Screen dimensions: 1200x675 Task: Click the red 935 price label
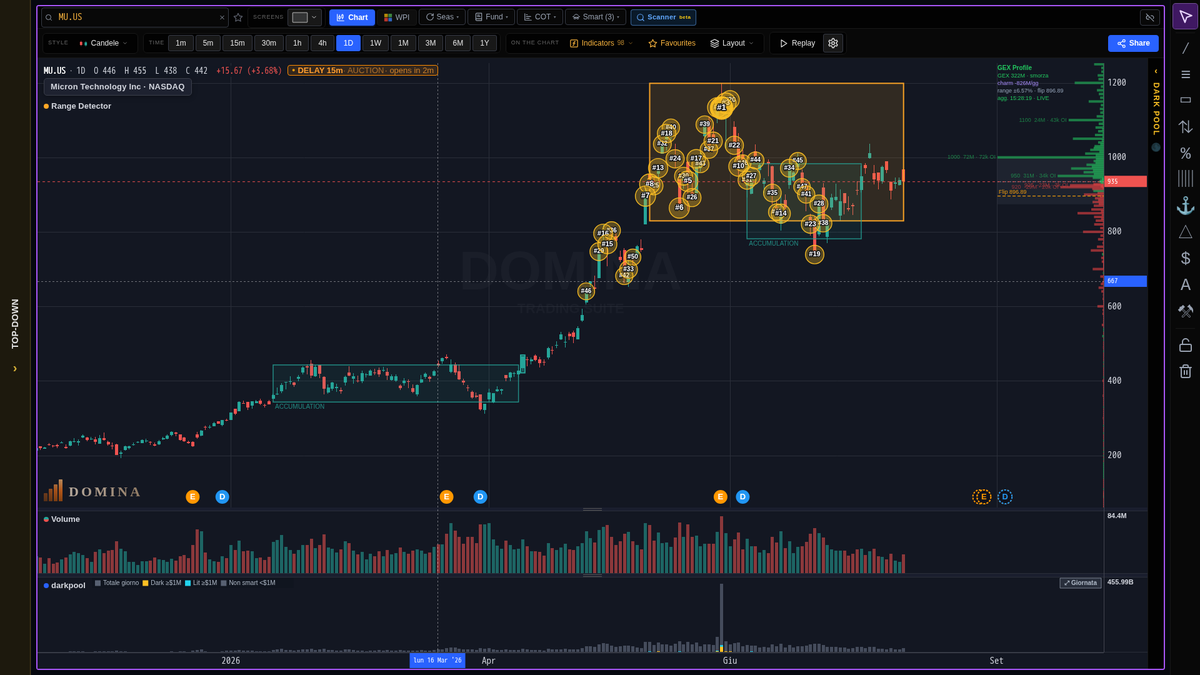coord(1125,181)
